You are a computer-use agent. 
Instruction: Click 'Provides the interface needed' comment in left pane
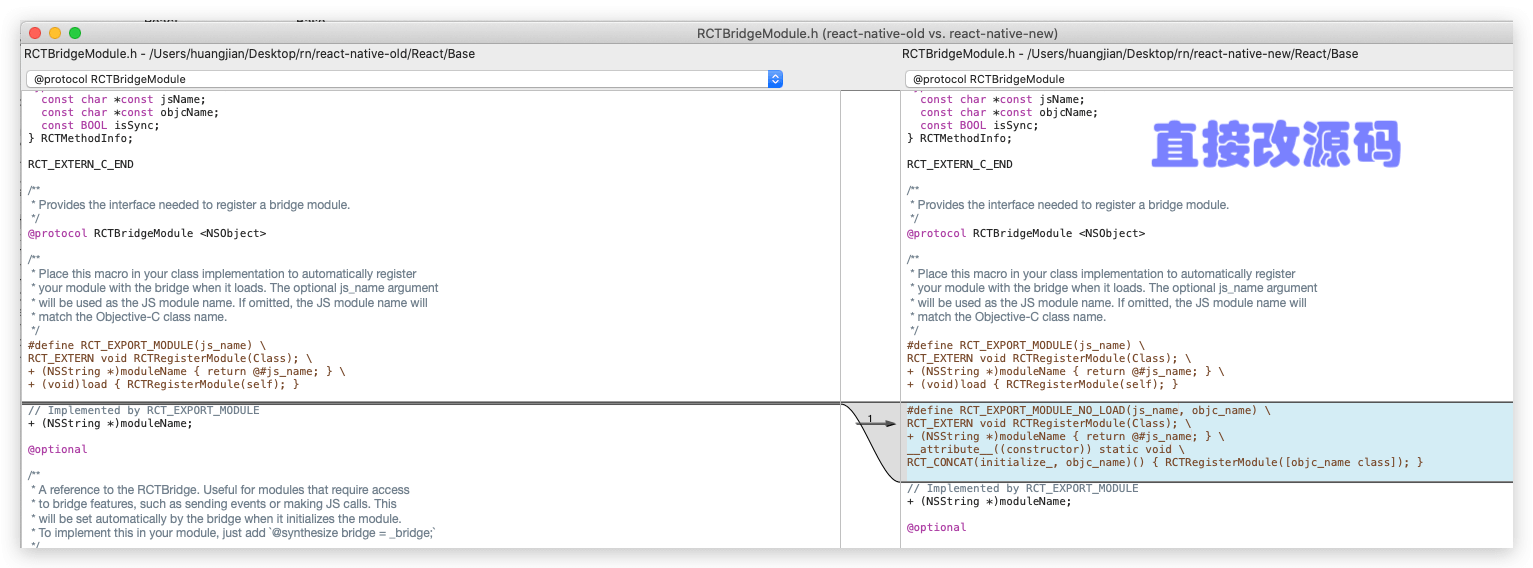pyautogui.click(x=190, y=205)
